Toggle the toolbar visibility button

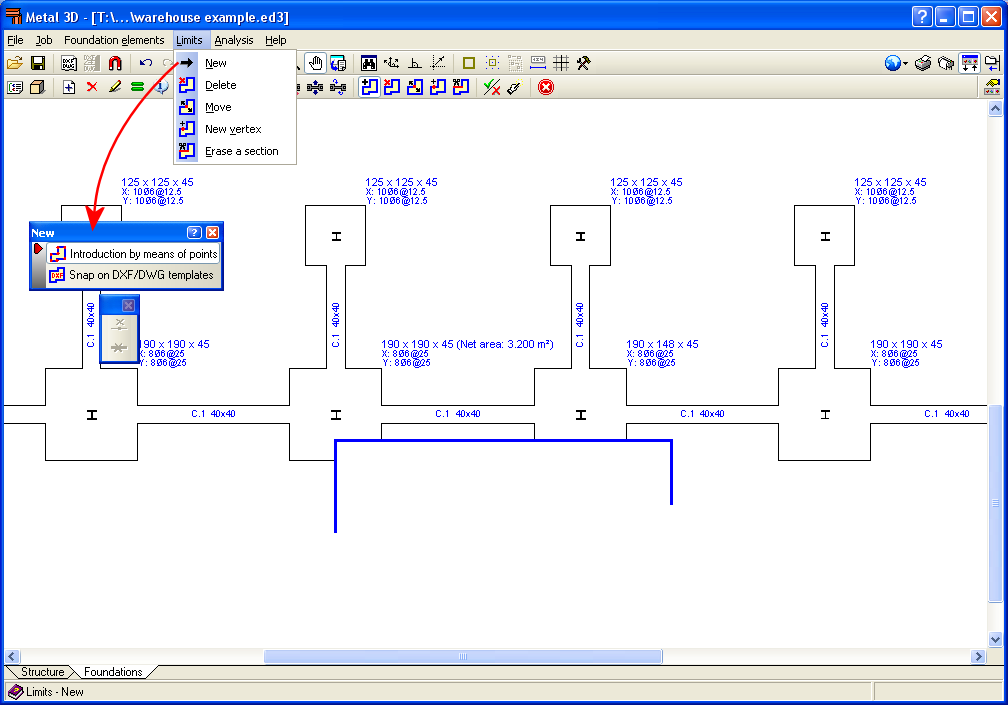click(969, 63)
